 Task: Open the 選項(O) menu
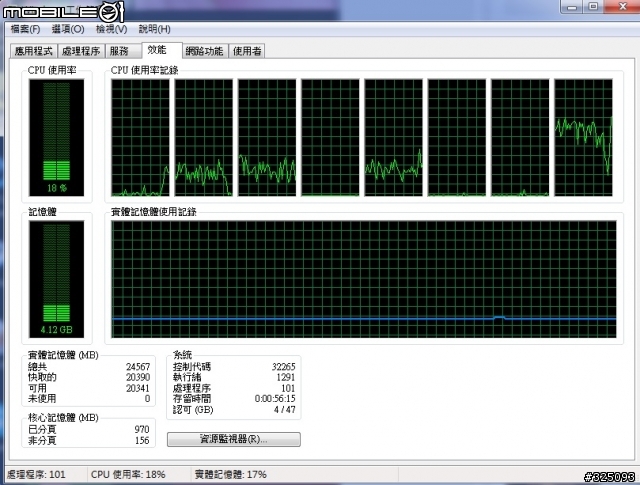68,29
